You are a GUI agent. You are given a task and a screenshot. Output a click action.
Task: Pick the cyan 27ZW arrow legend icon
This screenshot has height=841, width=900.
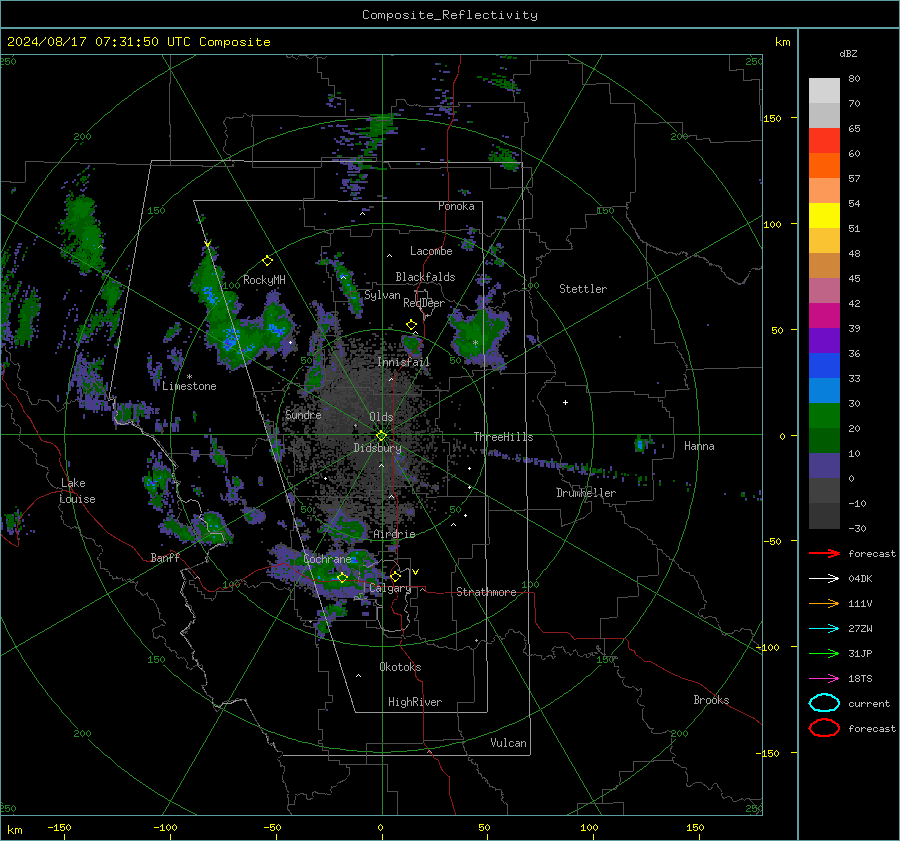coord(824,629)
